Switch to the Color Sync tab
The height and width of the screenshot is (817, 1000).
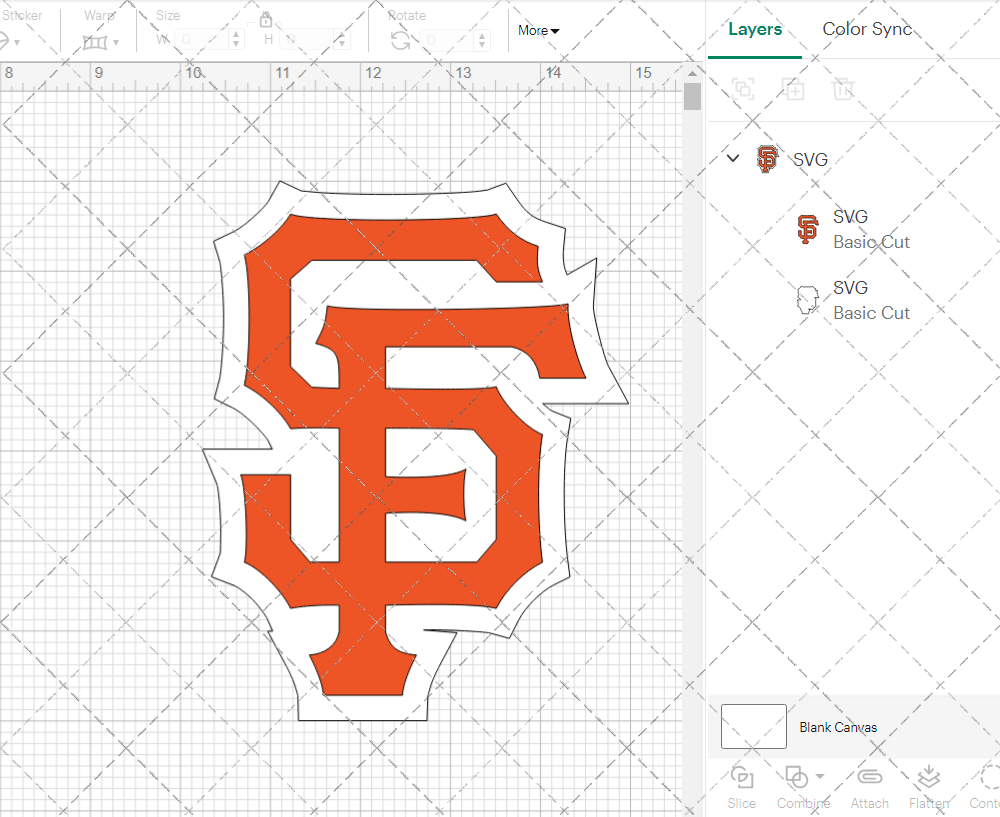pyautogui.click(x=867, y=29)
